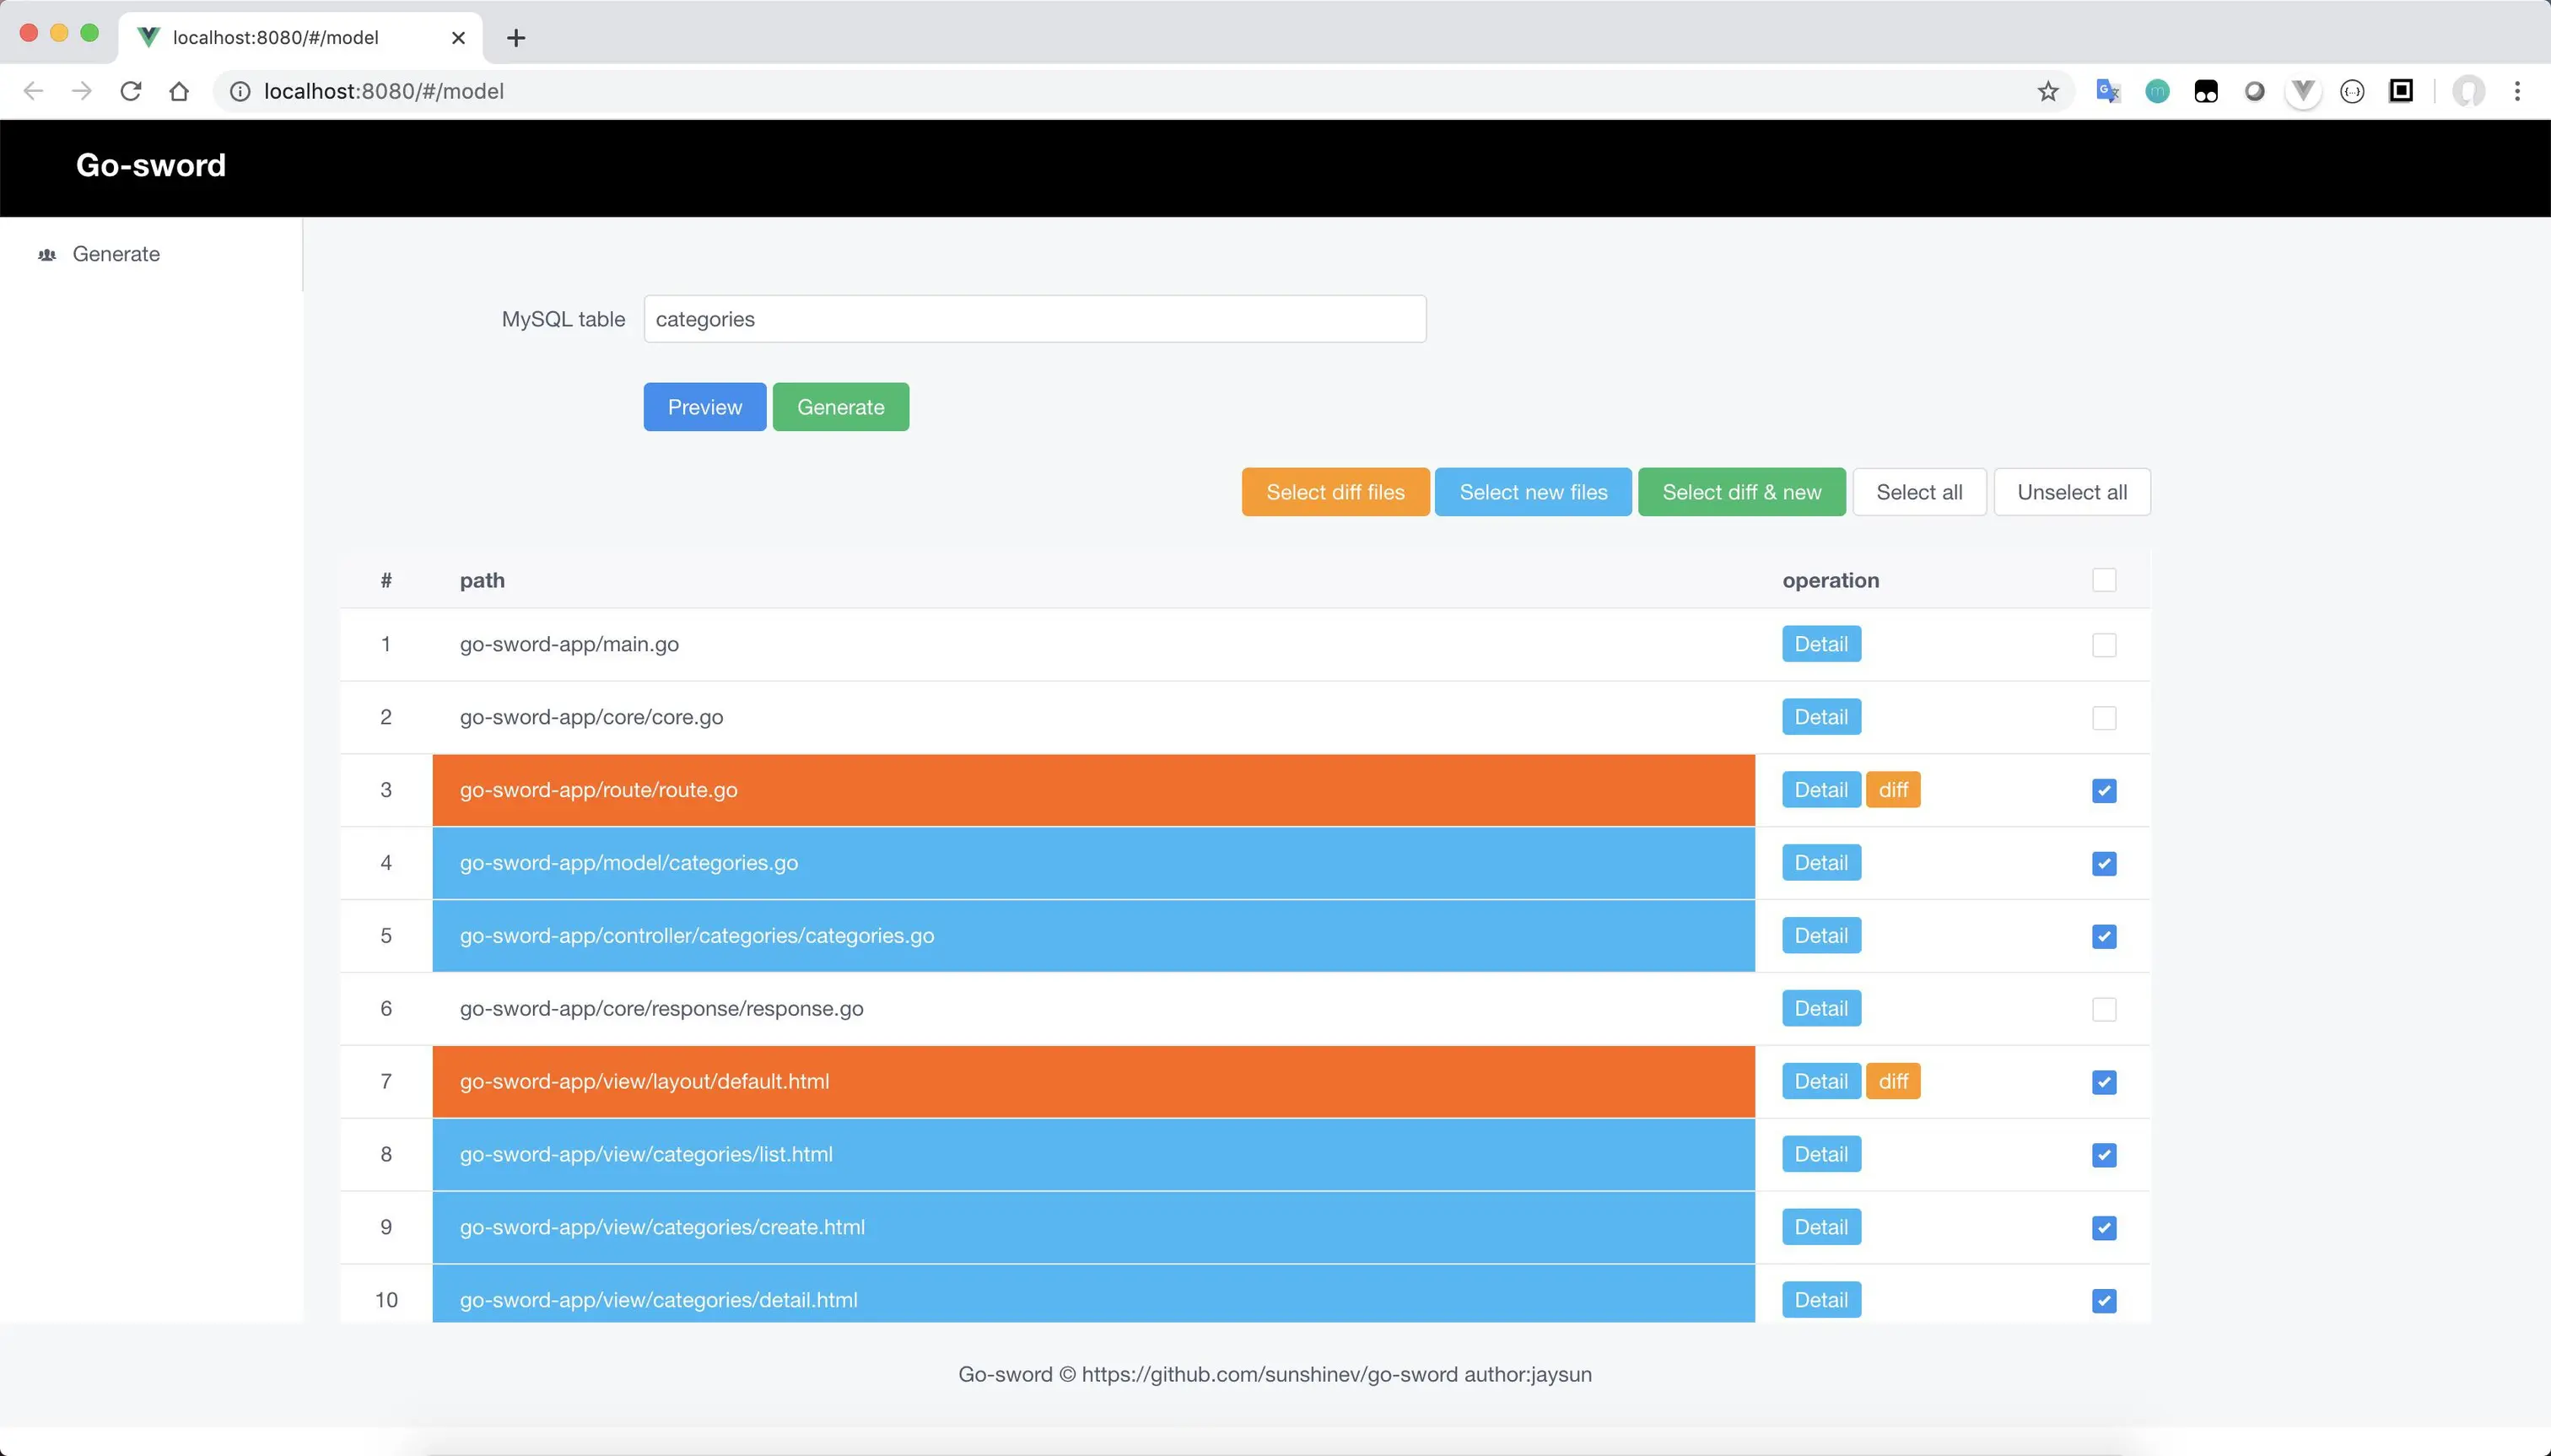Open the Generate sidebar menu item
Viewport: 2551px width, 1456px height.
115,254
